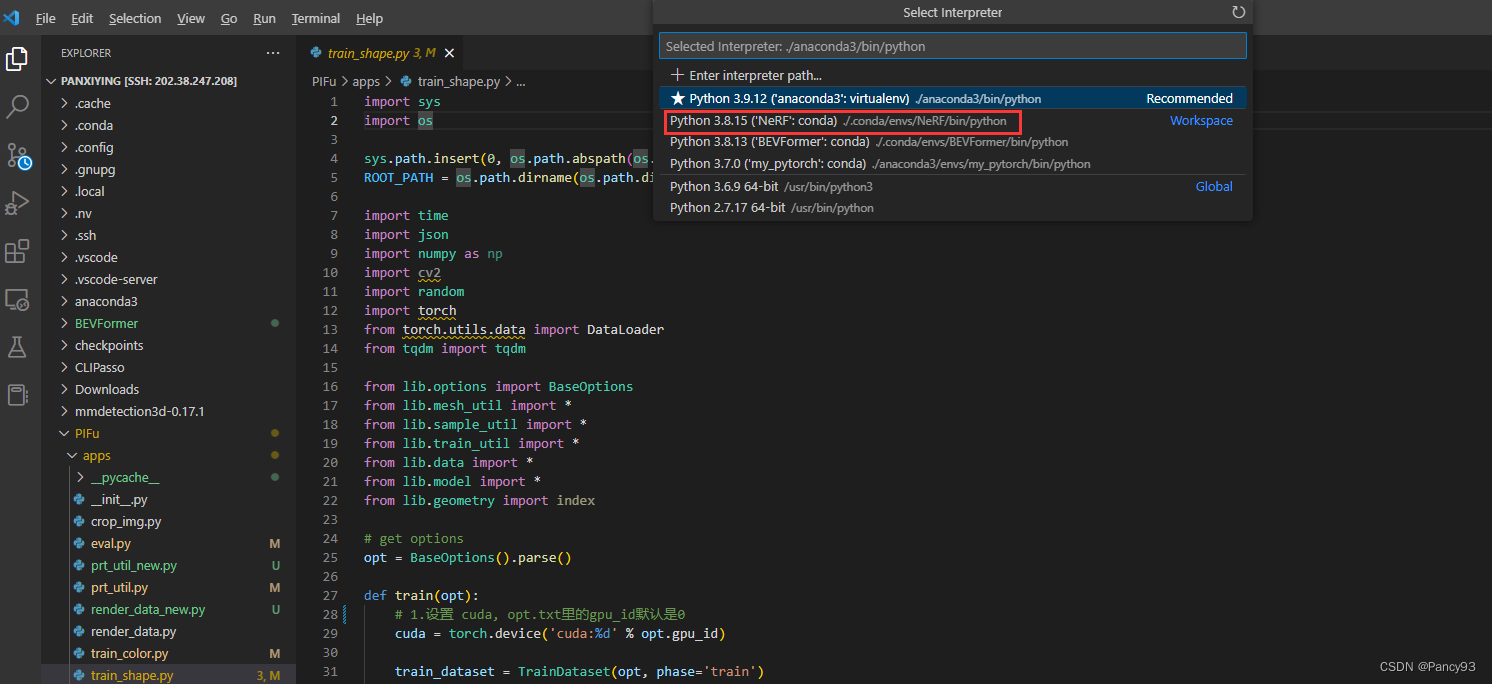The height and width of the screenshot is (684, 1492).
Task: Open the Explorer view icon
Action: coord(17,59)
